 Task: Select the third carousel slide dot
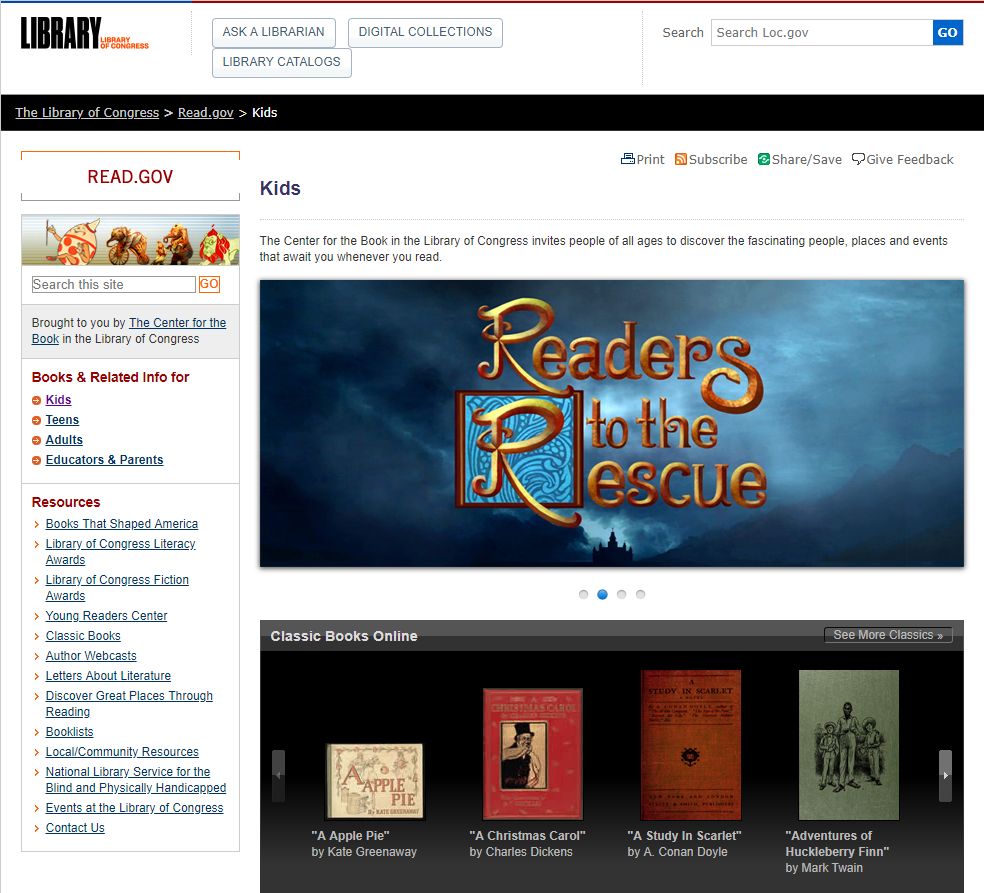click(x=621, y=594)
